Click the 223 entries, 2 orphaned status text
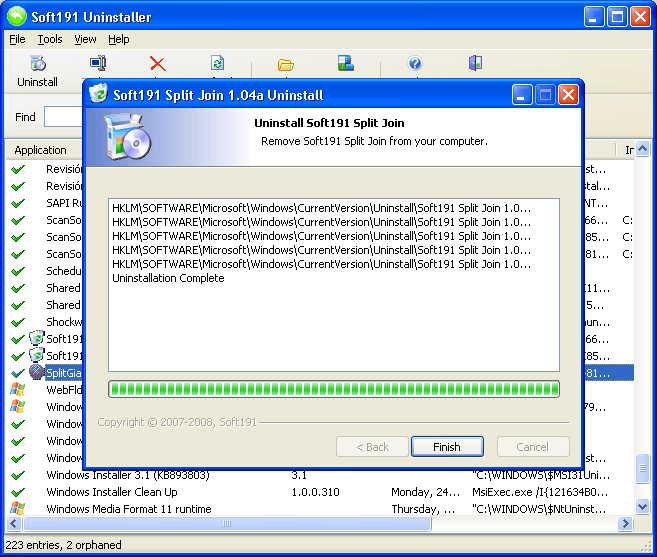657x557 pixels. 63,545
